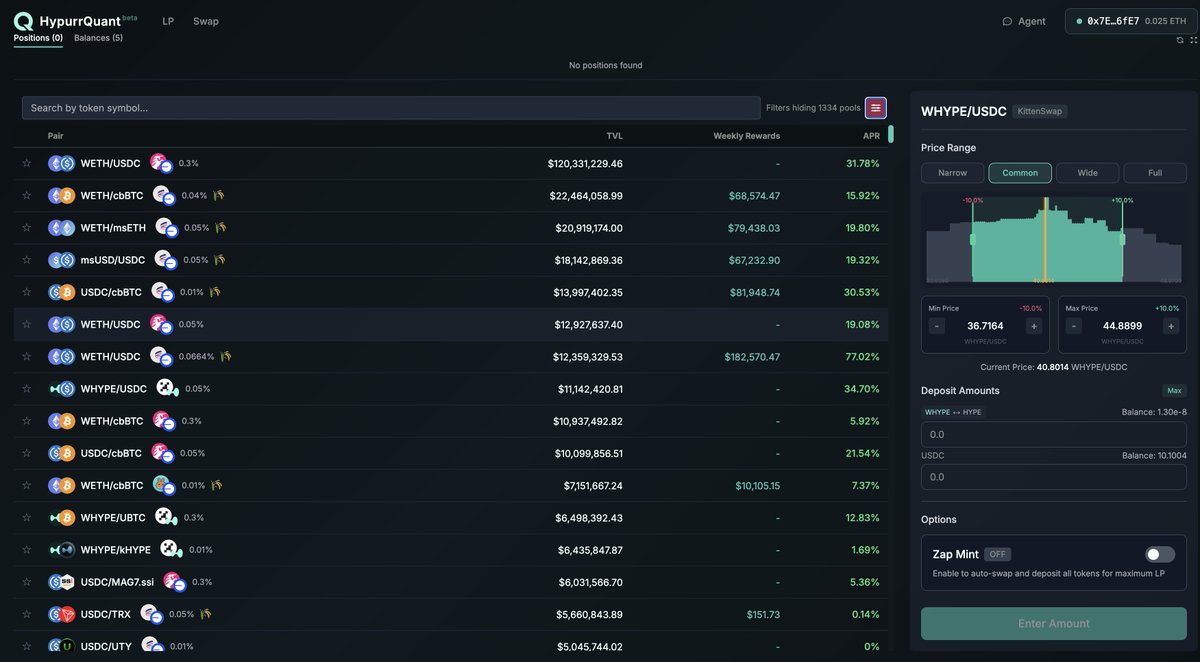The image size is (1200, 662).
Task: Star the USDC/TRX pool
Action: 27,614
